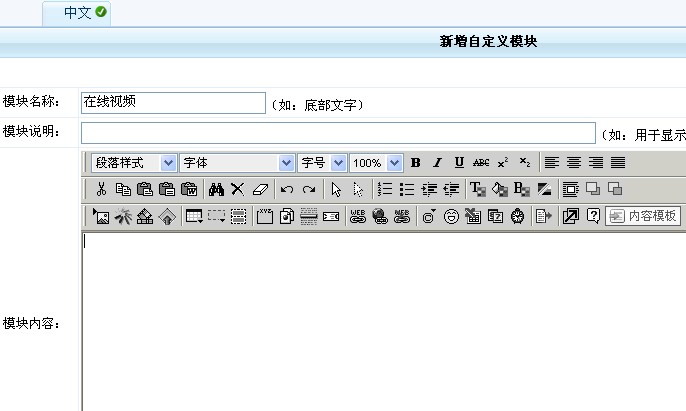
Task: Cut selected text with scissors icon
Action: tap(102, 189)
